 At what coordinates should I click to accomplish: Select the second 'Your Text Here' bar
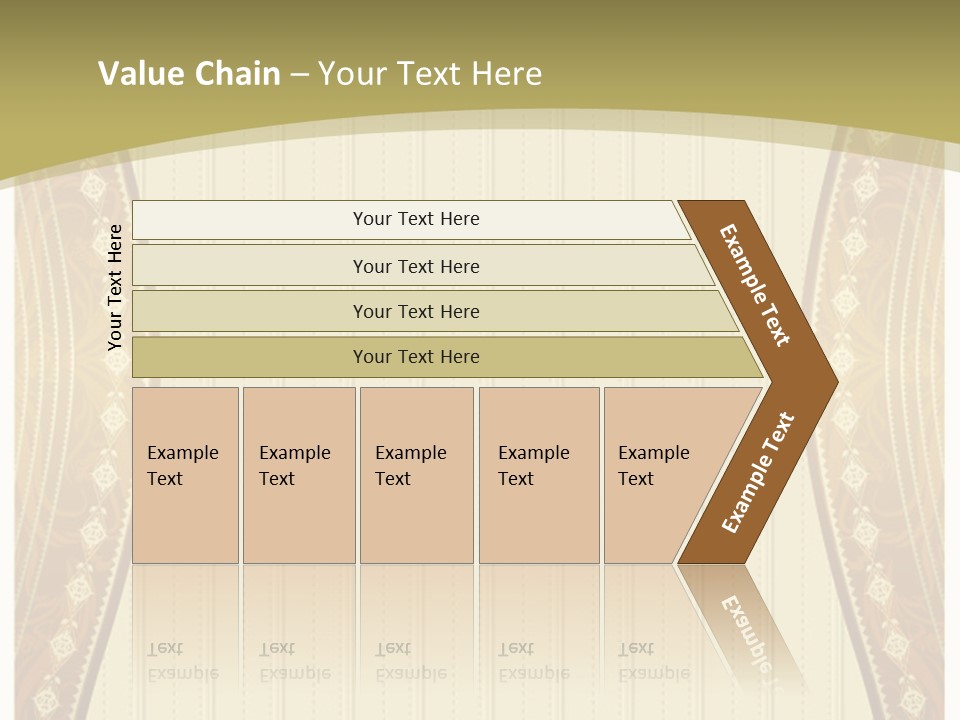tap(424, 266)
